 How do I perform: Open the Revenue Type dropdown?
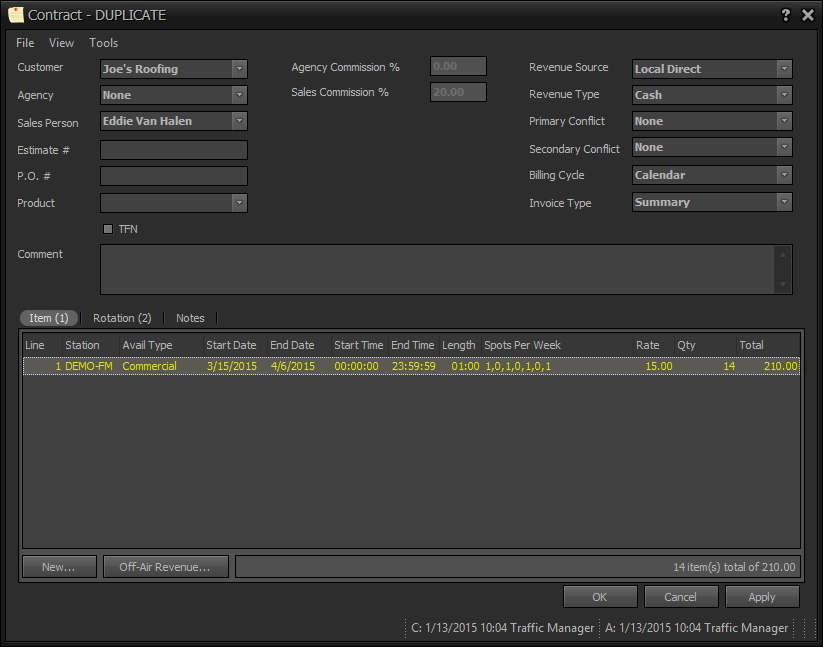click(x=784, y=95)
